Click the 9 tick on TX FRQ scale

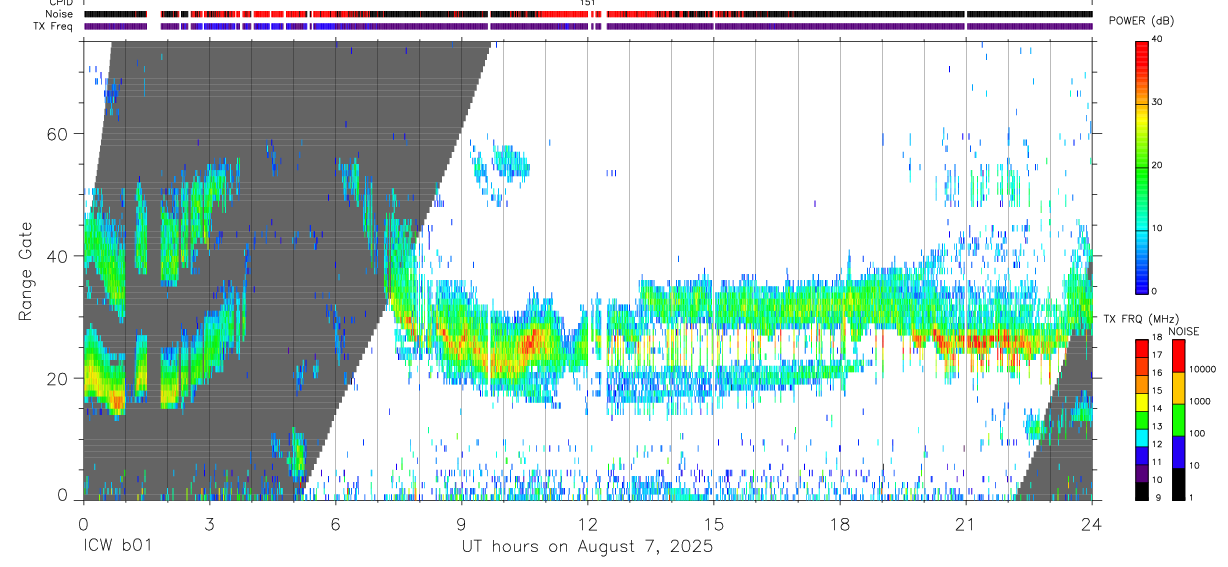[x=1157, y=498]
